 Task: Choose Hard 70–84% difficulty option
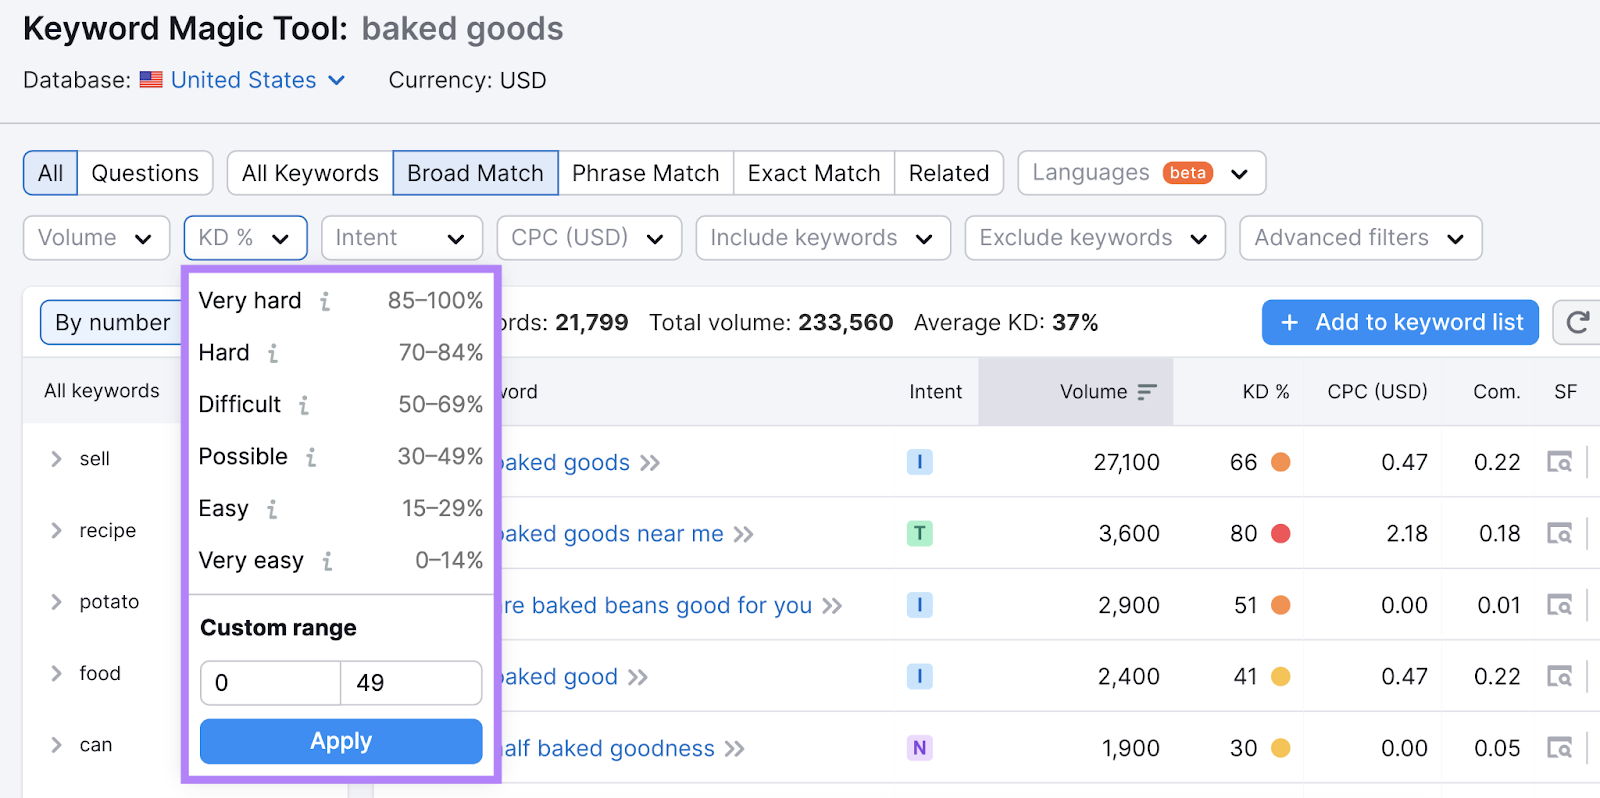point(341,353)
